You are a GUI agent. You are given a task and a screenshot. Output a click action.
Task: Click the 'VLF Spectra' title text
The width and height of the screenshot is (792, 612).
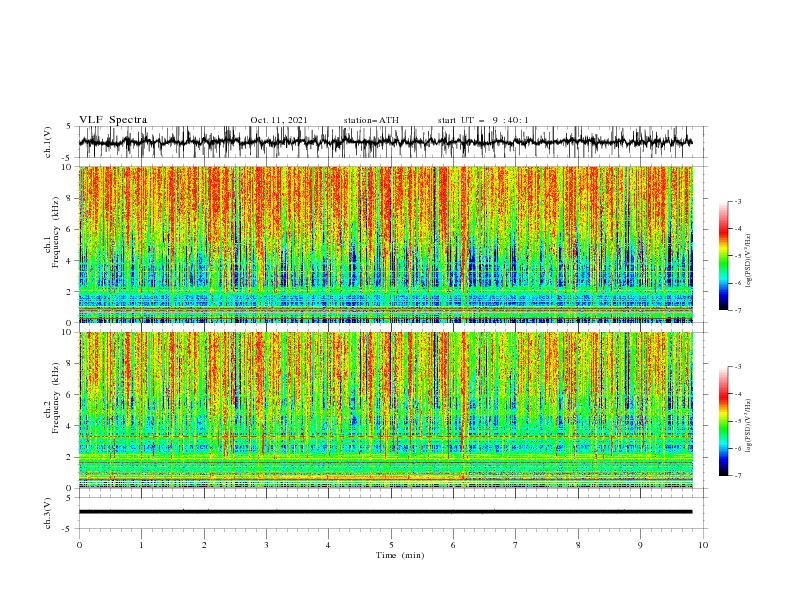click(x=113, y=120)
